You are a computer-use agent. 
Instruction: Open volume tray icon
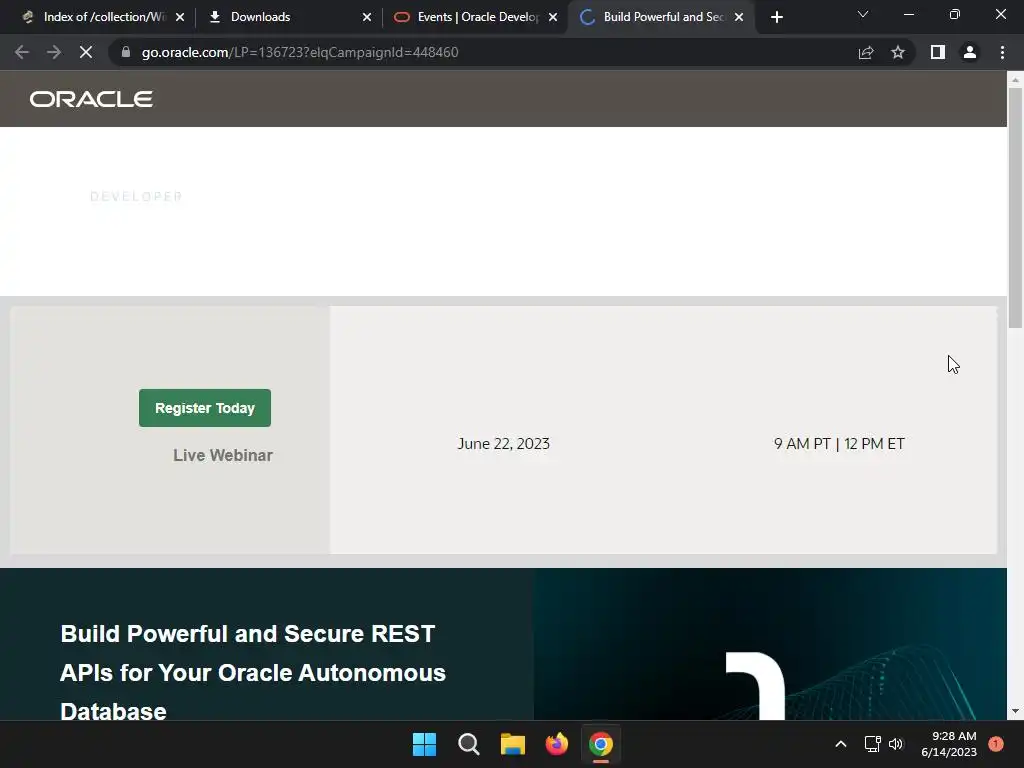tap(896, 744)
